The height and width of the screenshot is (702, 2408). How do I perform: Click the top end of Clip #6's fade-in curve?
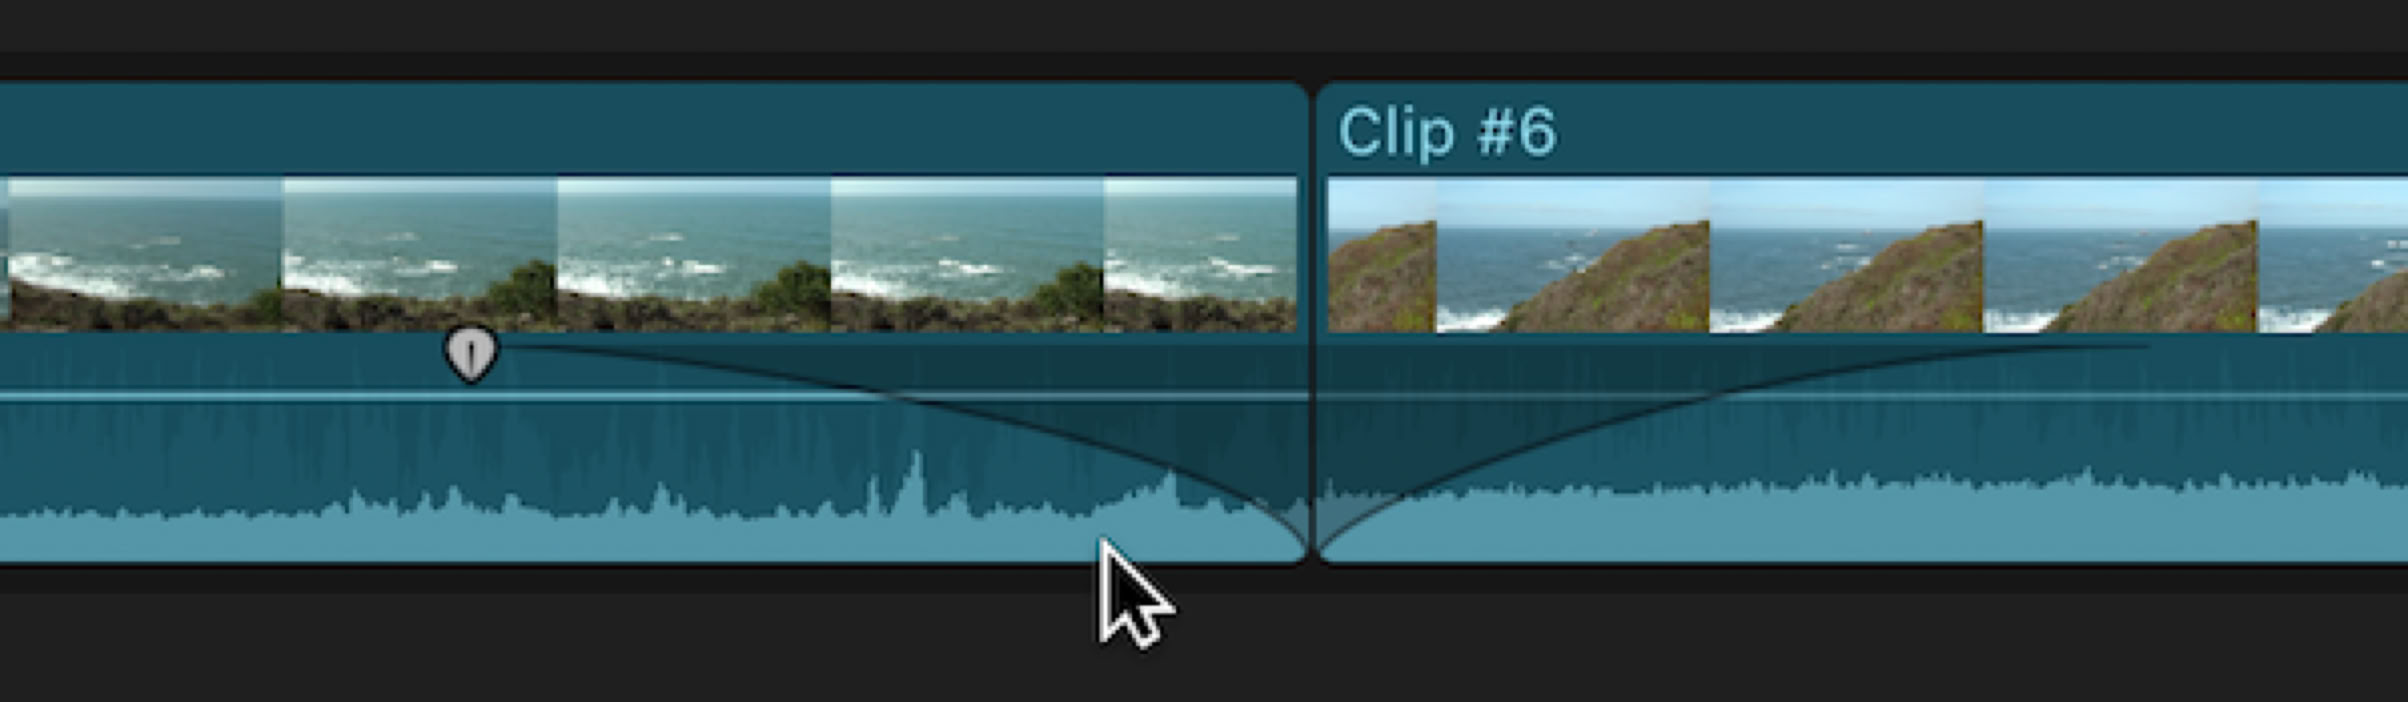coord(2145,346)
